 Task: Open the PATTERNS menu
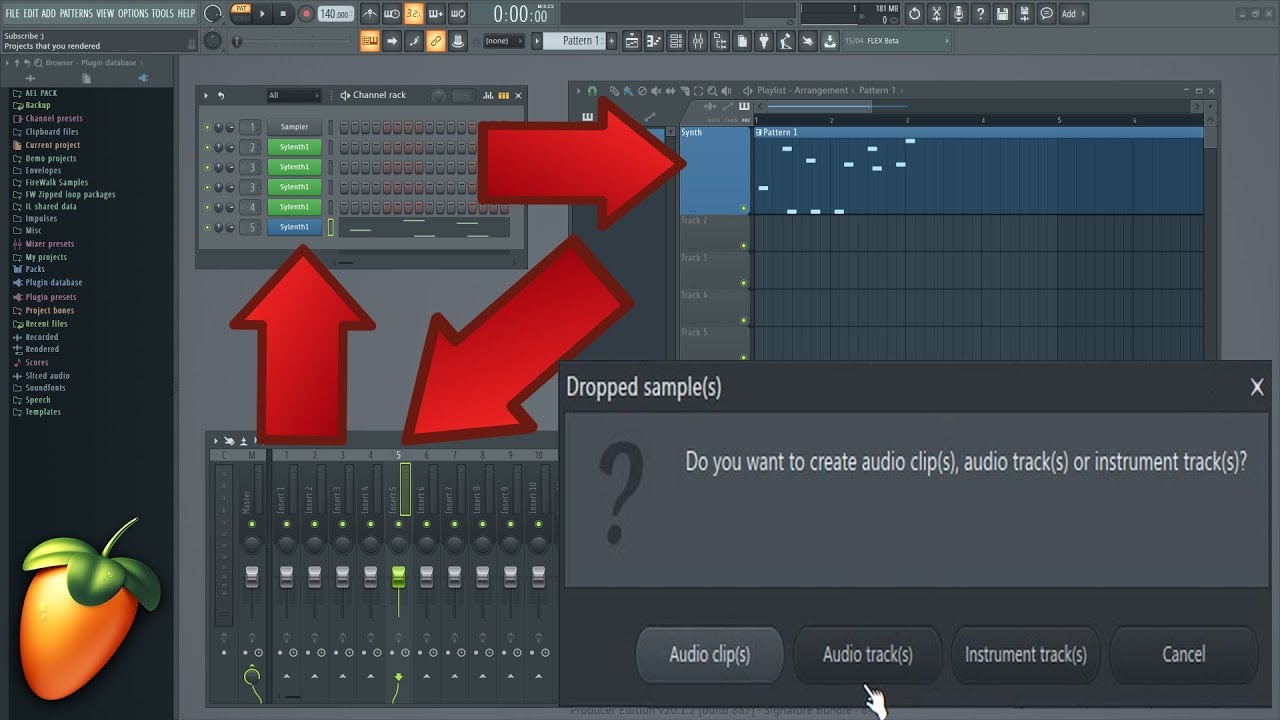click(x=77, y=13)
